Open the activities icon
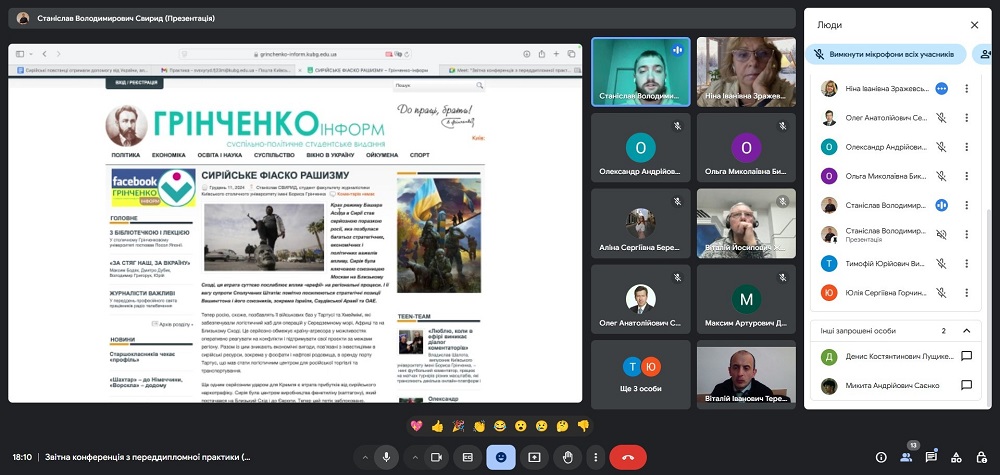 tap(956, 457)
